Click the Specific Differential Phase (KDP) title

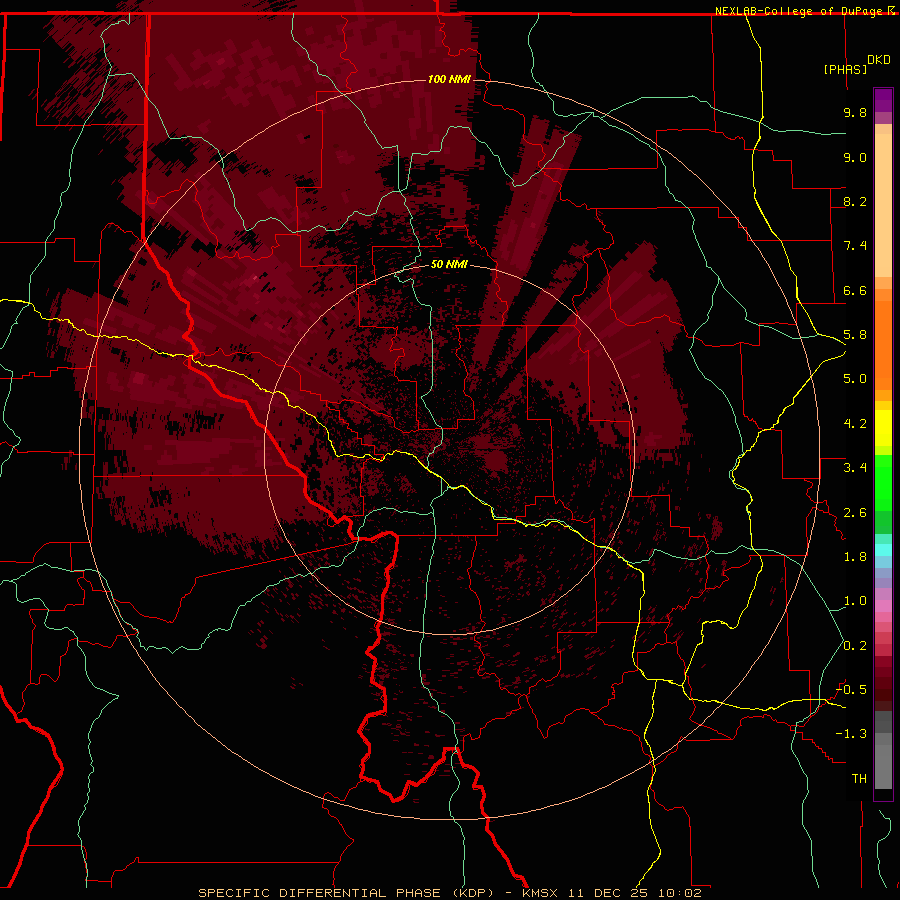point(346,893)
